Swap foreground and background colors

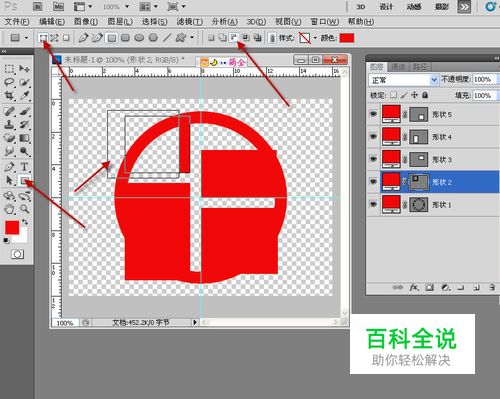click(25, 222)
